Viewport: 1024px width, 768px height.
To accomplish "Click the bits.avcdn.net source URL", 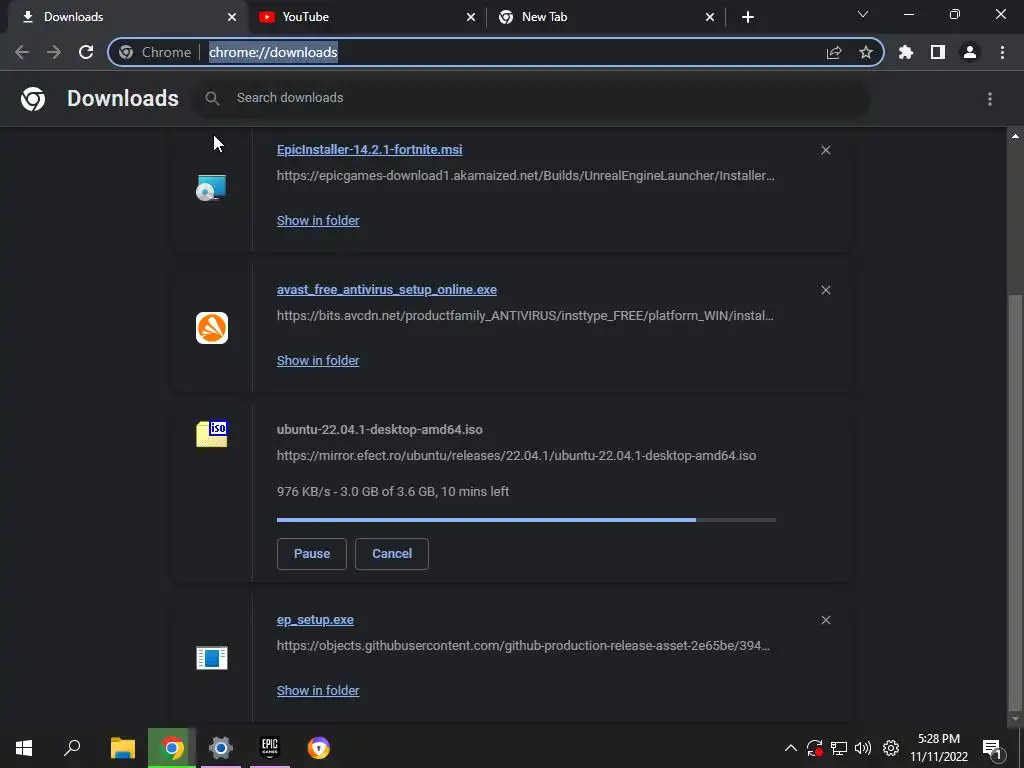I will coord(525,315).
